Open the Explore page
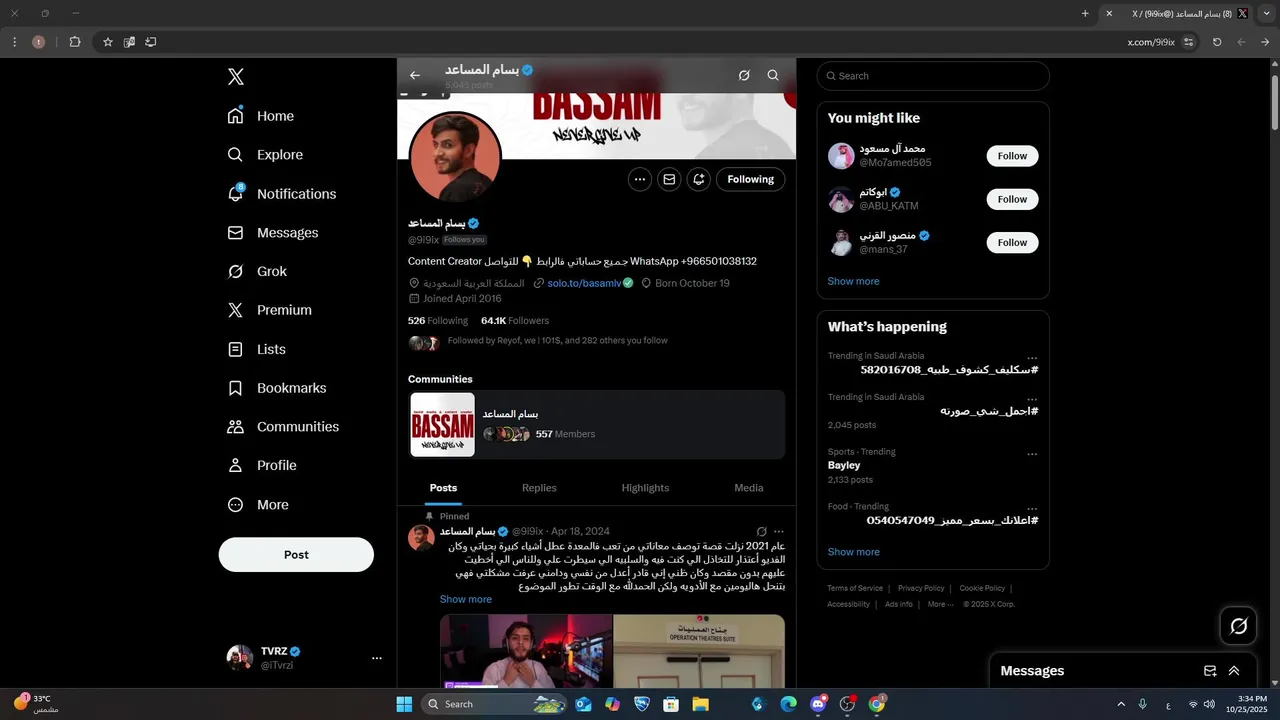 (x=265, y=155)
